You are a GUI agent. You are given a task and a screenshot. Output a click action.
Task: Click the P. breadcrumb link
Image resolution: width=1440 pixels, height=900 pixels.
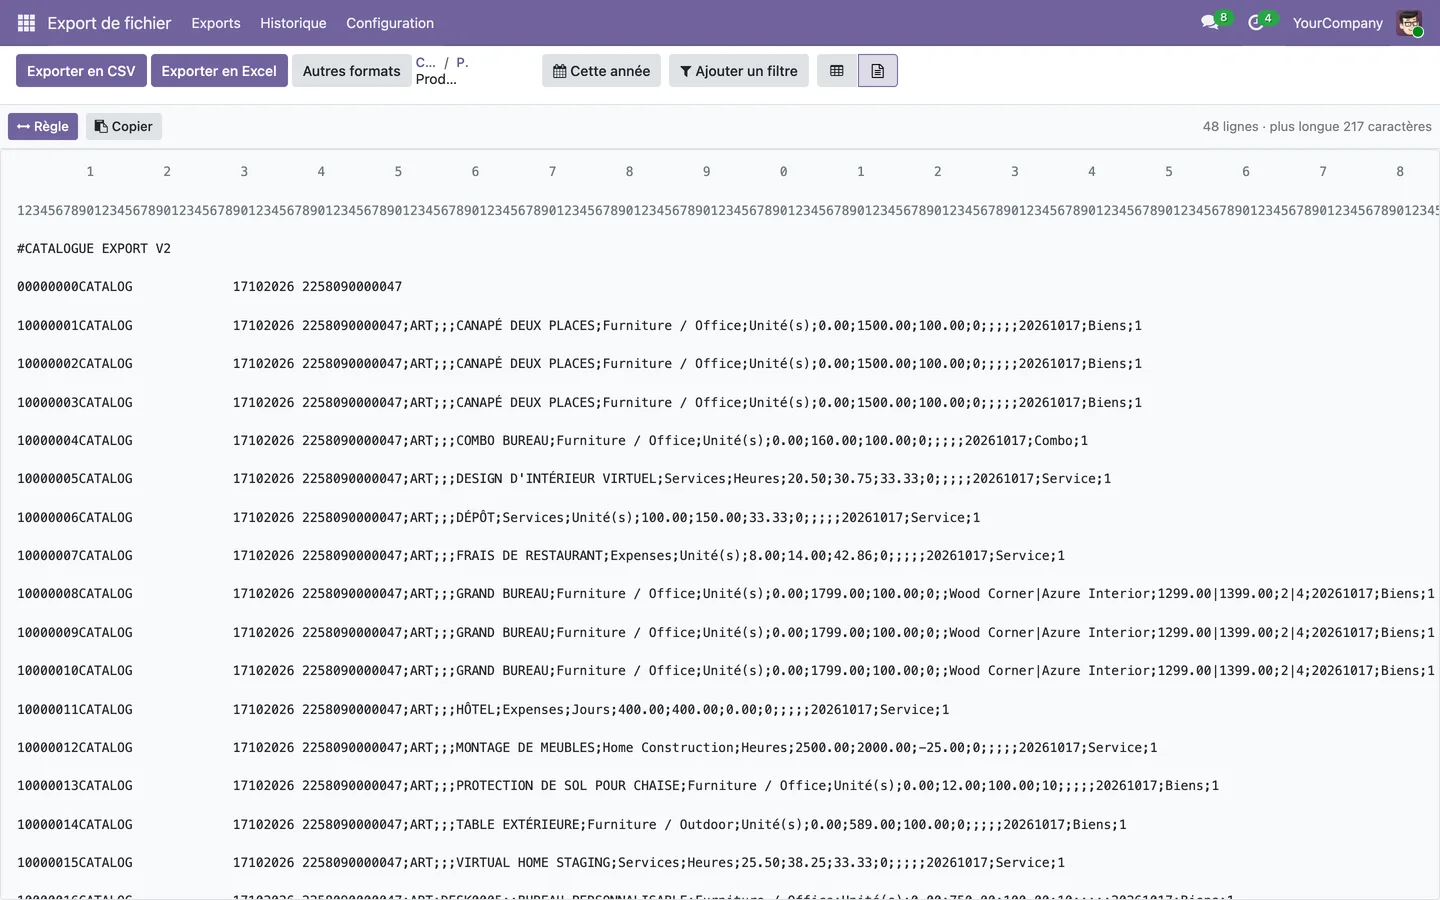pos(462,62)
